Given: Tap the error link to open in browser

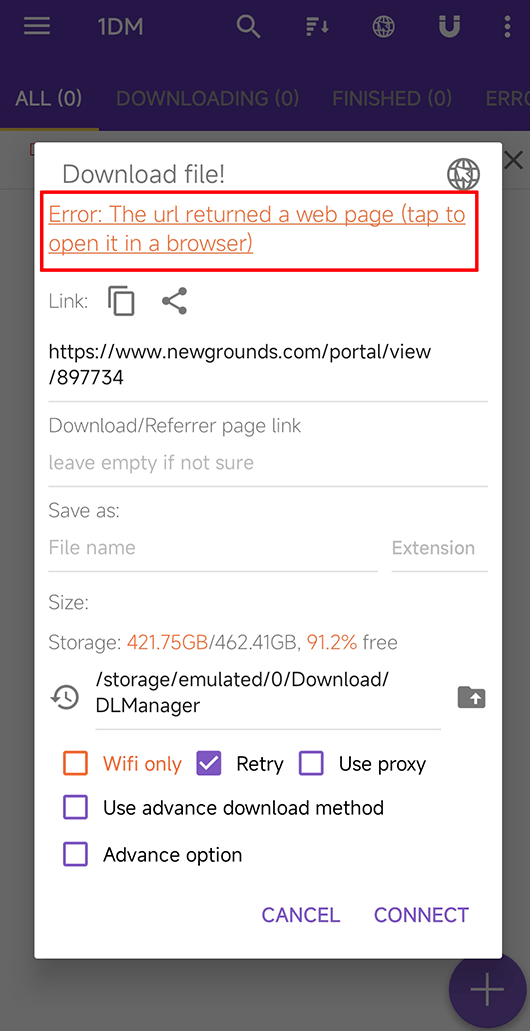Looking at the screenshot, I should (257, 229).
